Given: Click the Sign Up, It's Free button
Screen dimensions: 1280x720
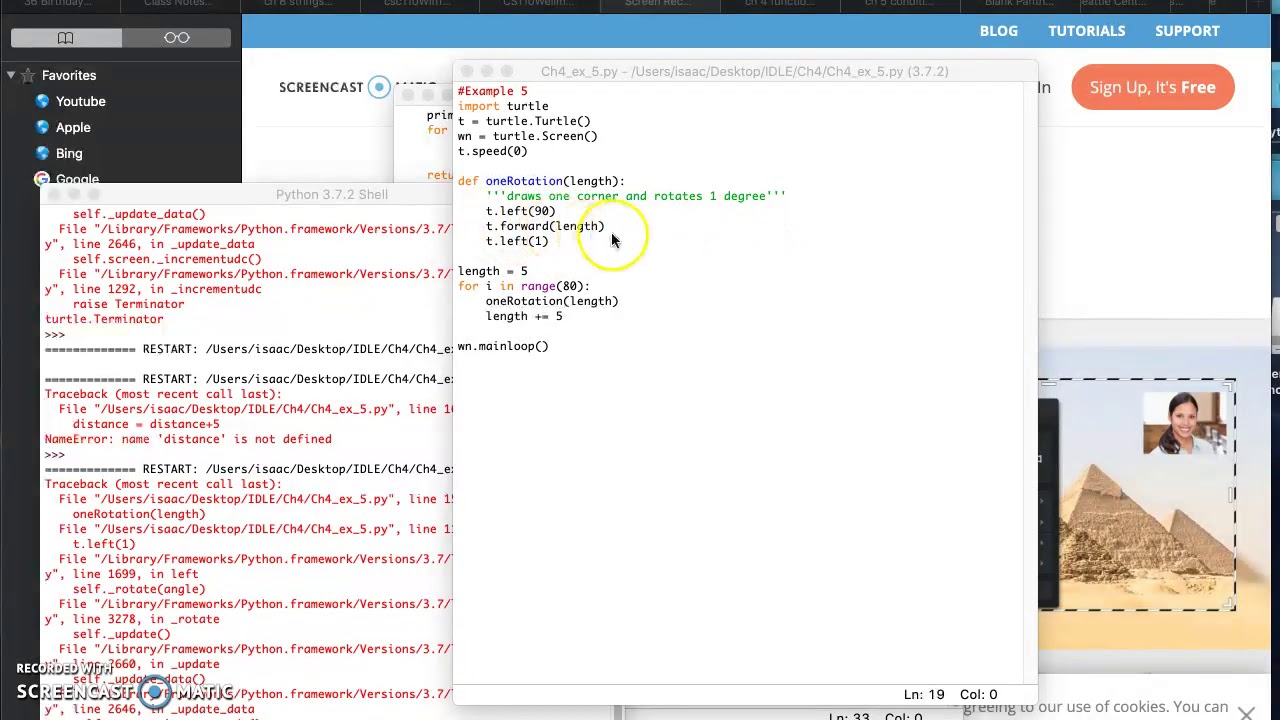Looking at the screenshot, I should (1153, 87).
